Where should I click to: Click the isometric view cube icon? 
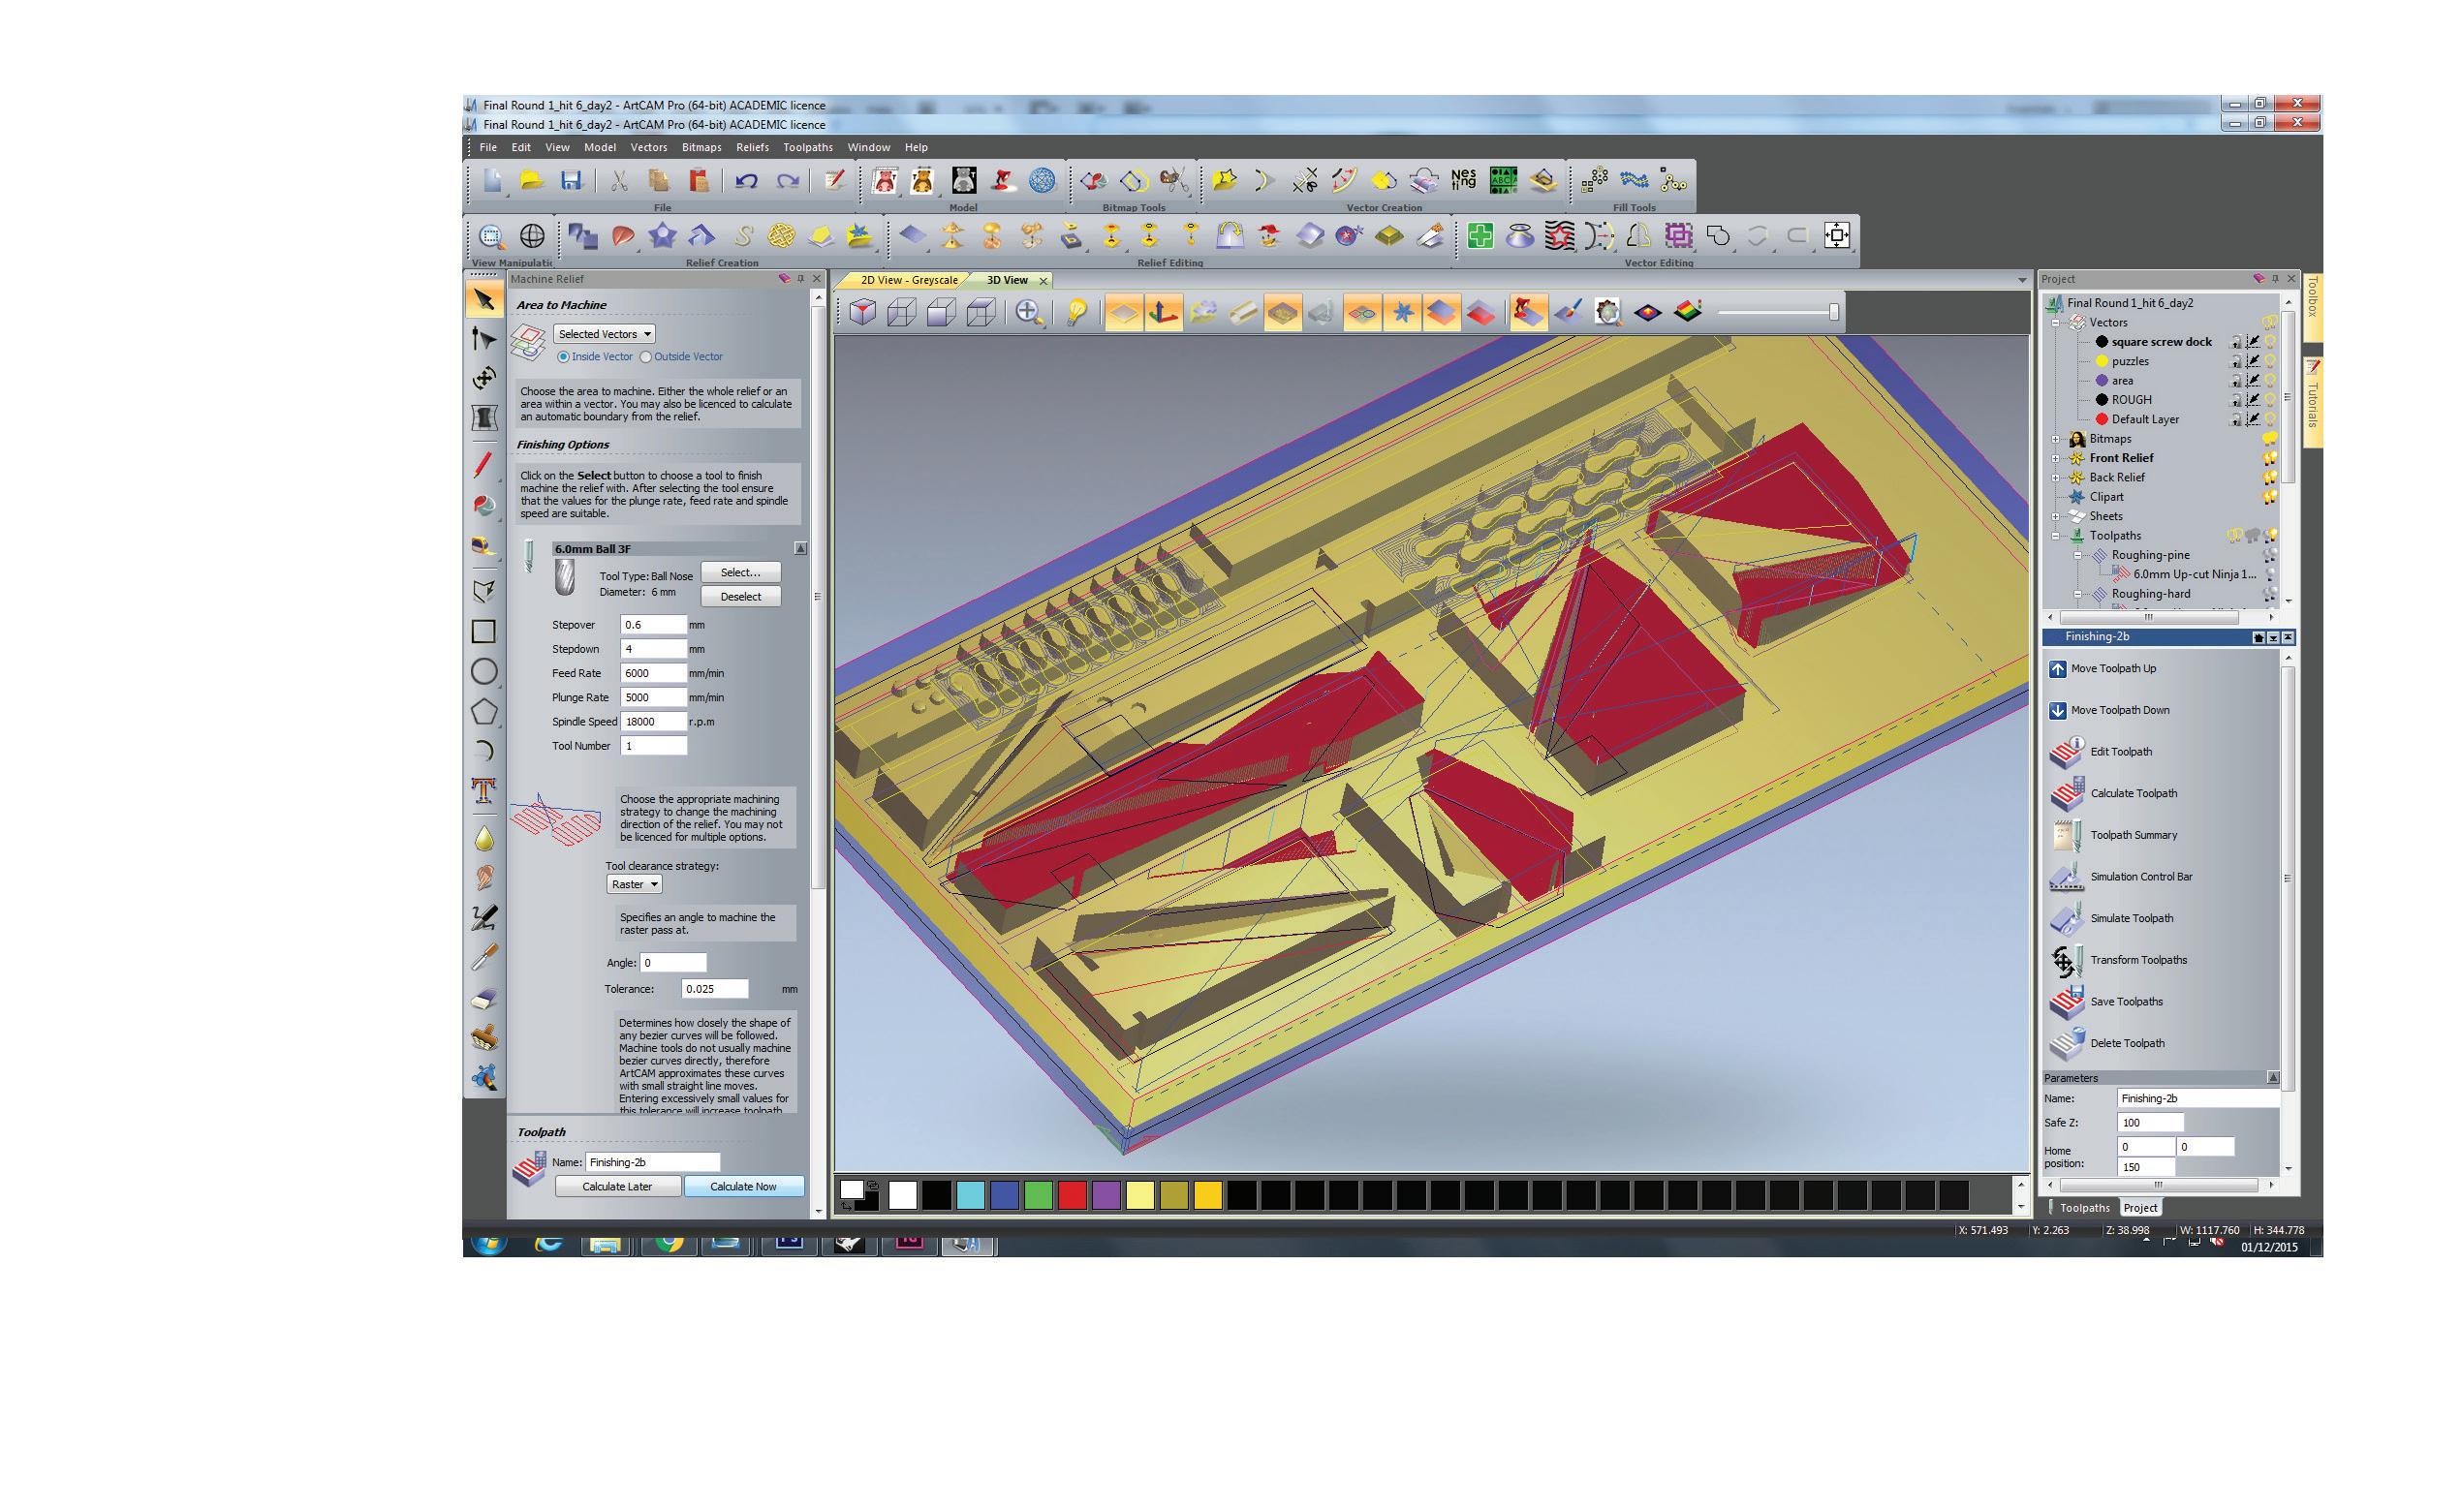point(863,313)
